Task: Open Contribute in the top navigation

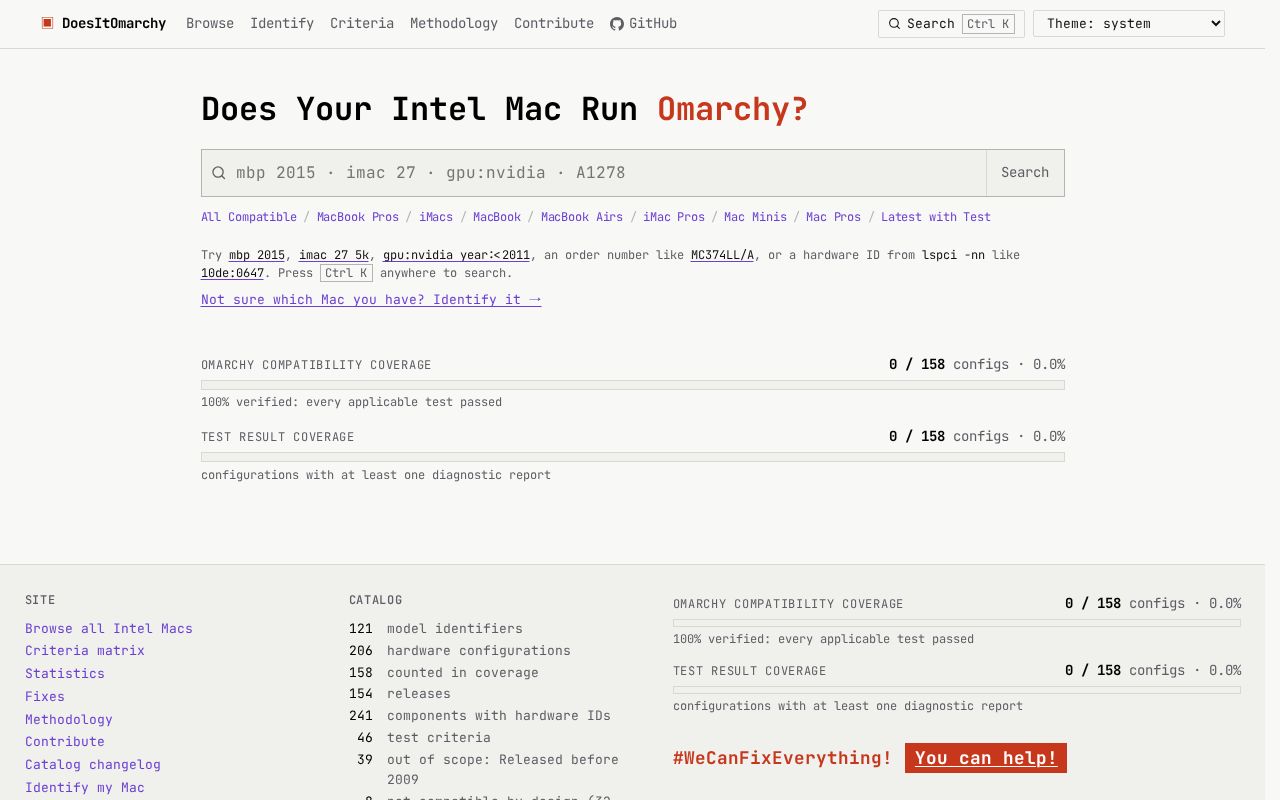Action: point(554,23)
